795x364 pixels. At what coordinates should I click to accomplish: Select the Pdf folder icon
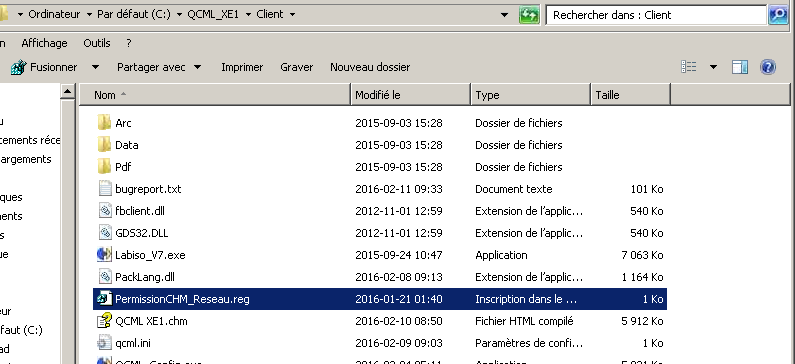point(104,167)
